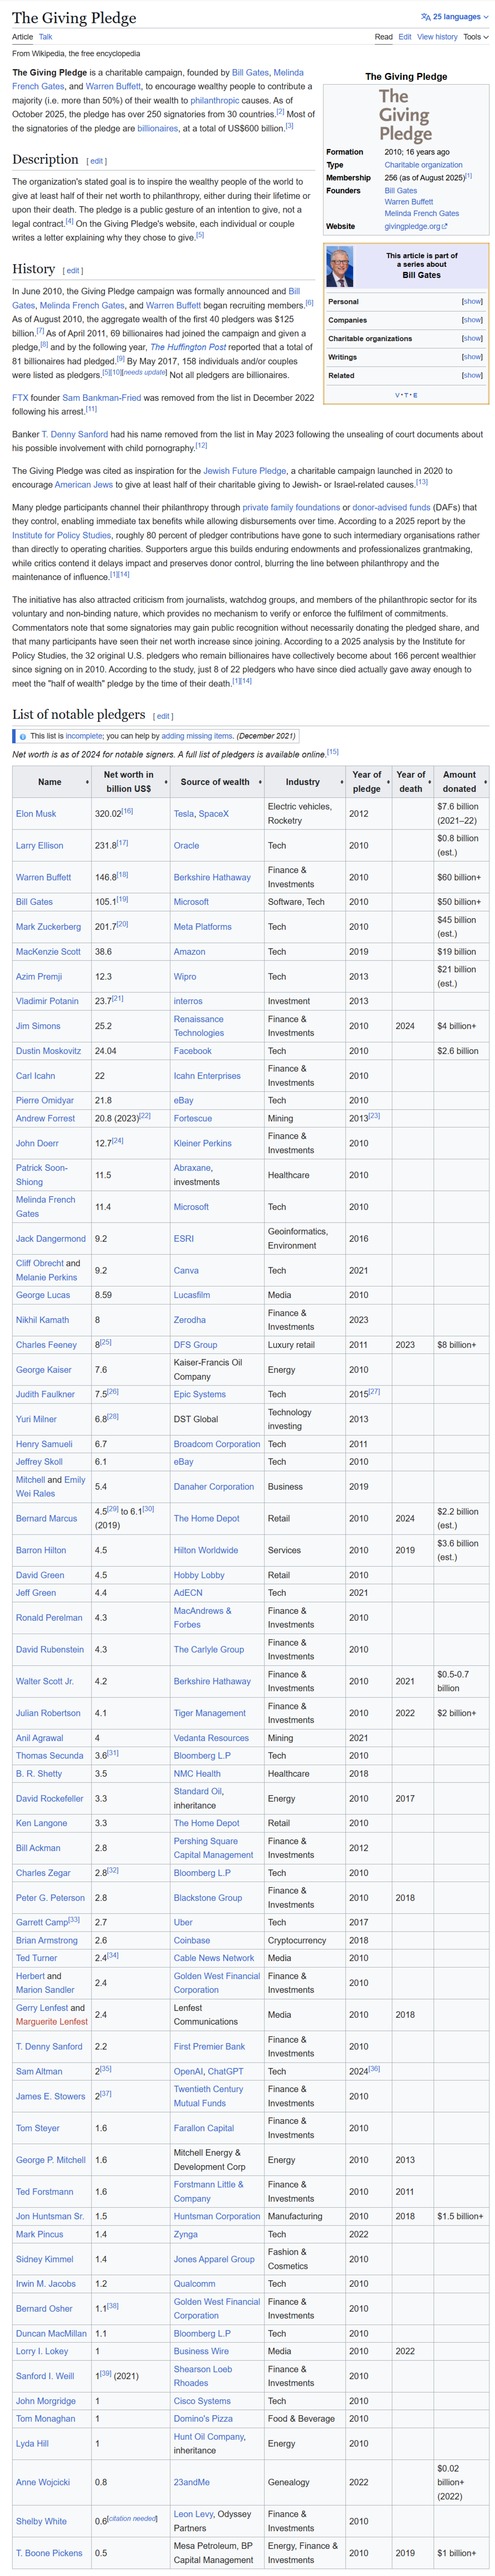Image resolution: width=495 pixels, height=2576 pixels.
Task: Edit the Description section
Action: tap(96, 161)
